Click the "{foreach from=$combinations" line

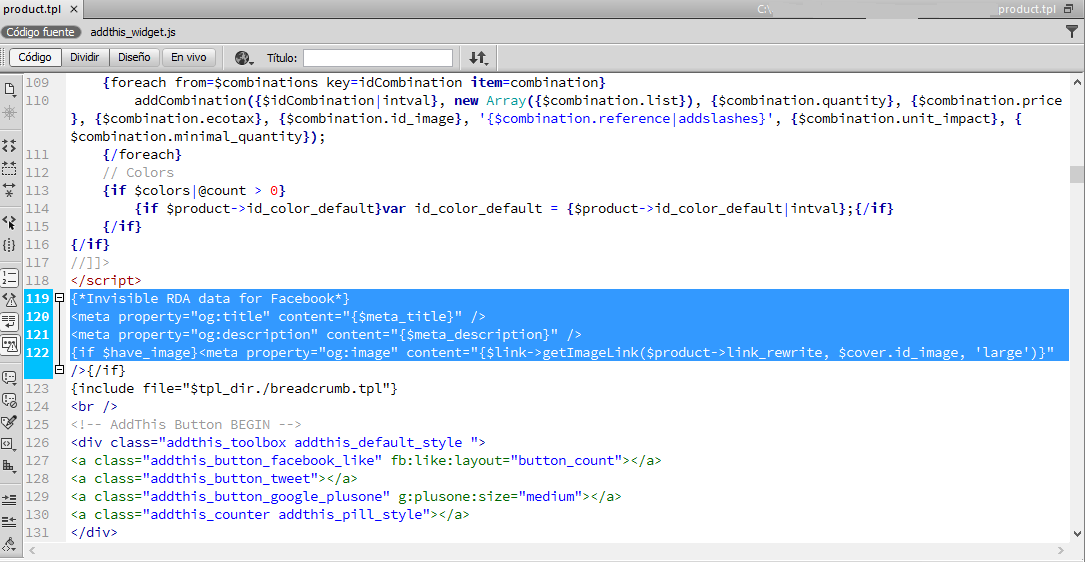point(354,82)
